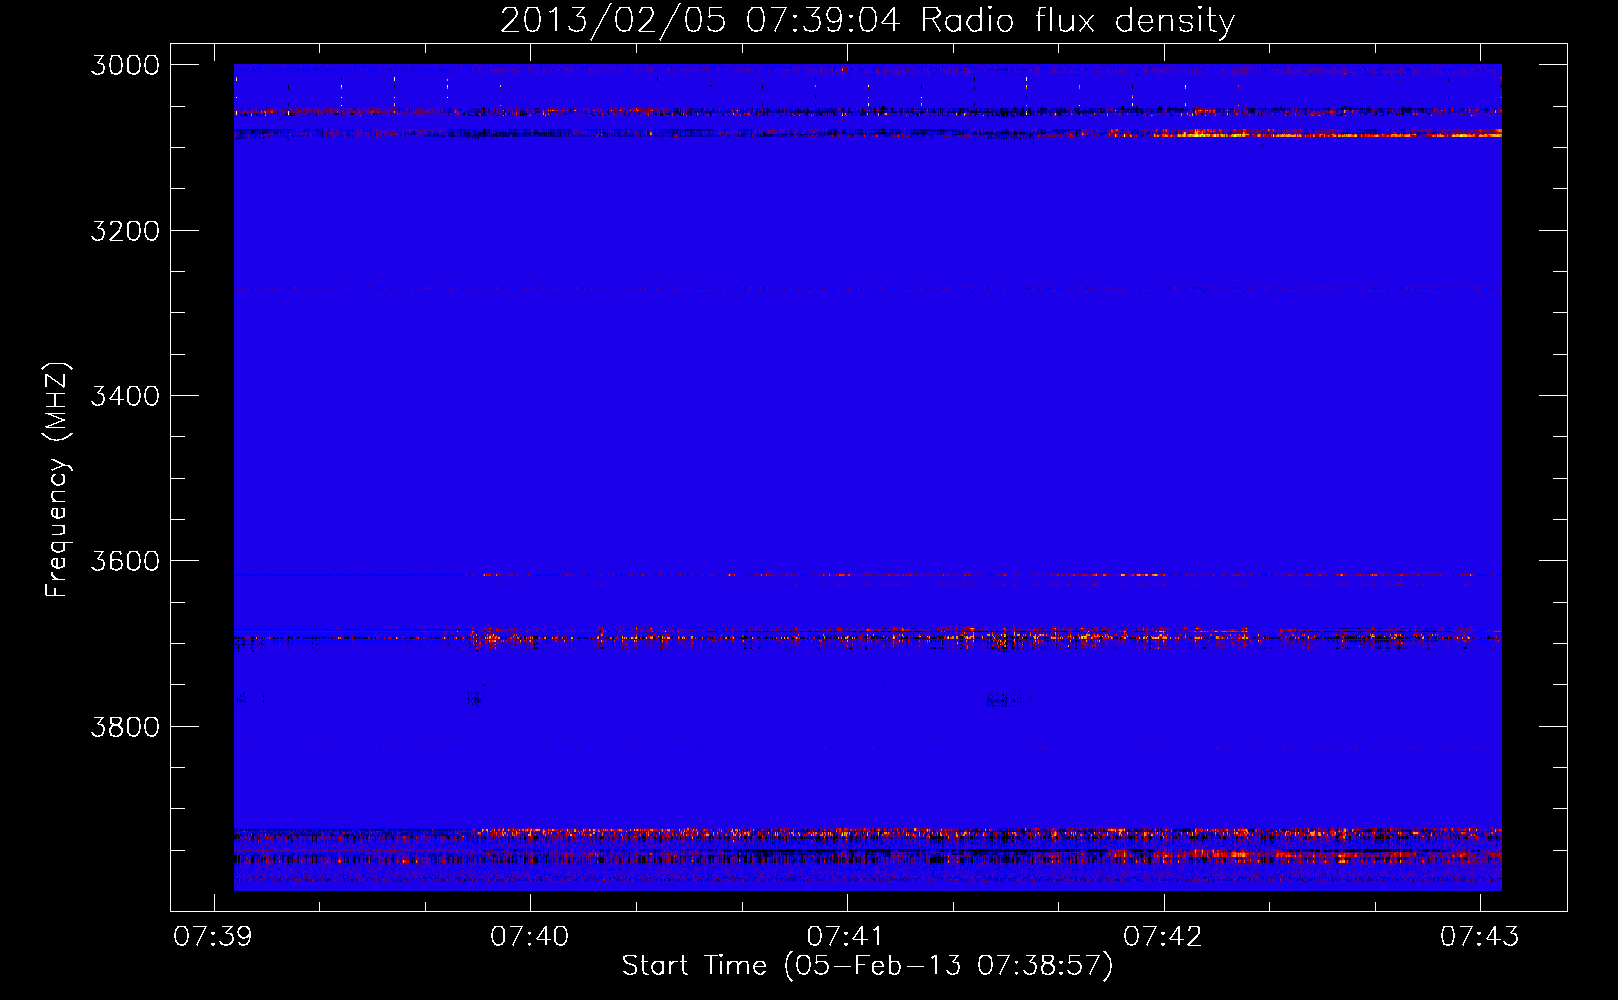Screen dimensions: 1618x1000
Task: Click the '07:39' time axis label
Action: 213,936
